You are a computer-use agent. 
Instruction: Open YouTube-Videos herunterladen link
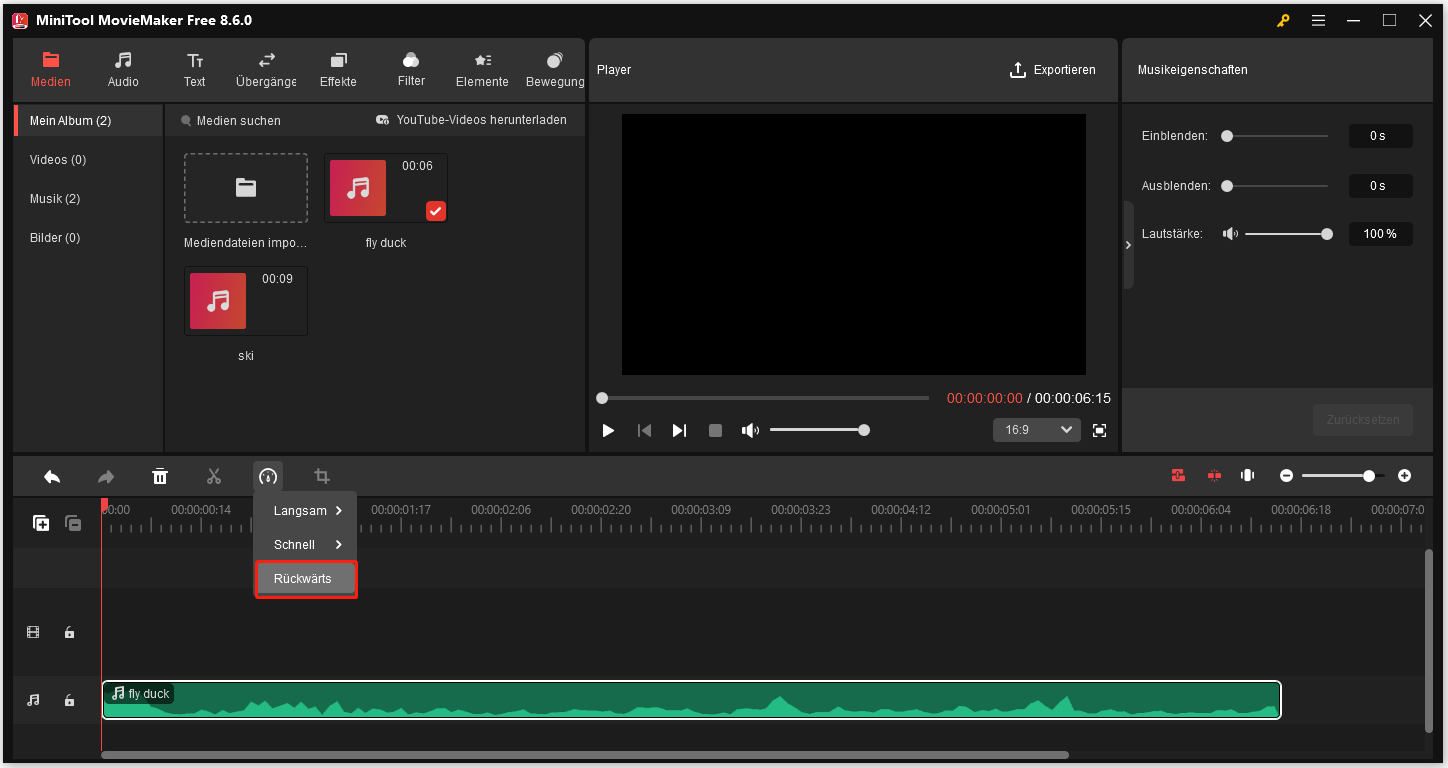point(471,120)
